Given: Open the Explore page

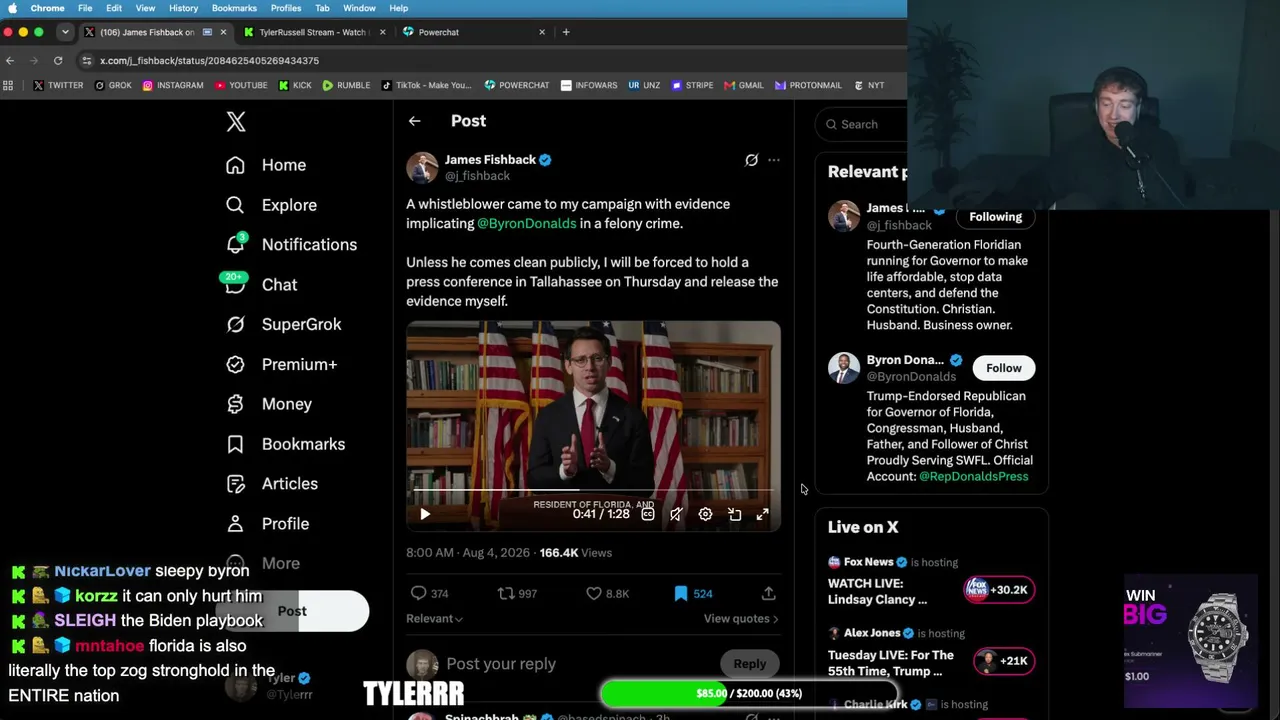Looking at the screenshot, I should click(x=271, y=205).
